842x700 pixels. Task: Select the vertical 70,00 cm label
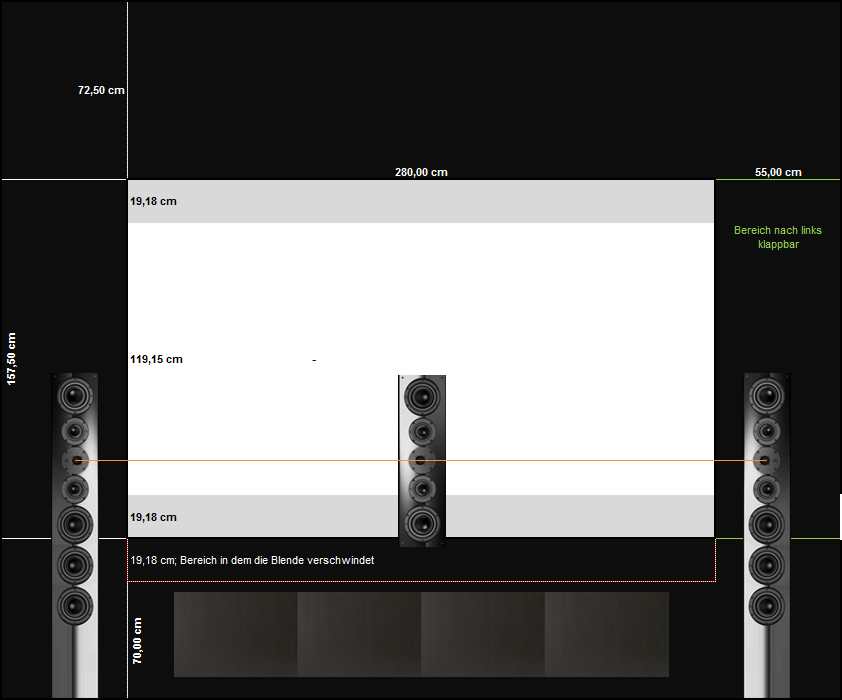click(x=137, y=640)
